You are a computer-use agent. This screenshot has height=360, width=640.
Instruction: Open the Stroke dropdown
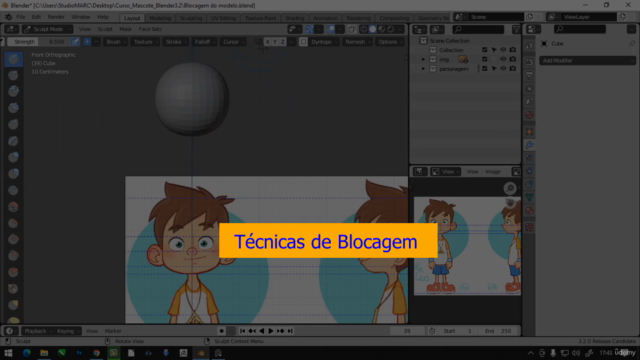tap(176, 42)
